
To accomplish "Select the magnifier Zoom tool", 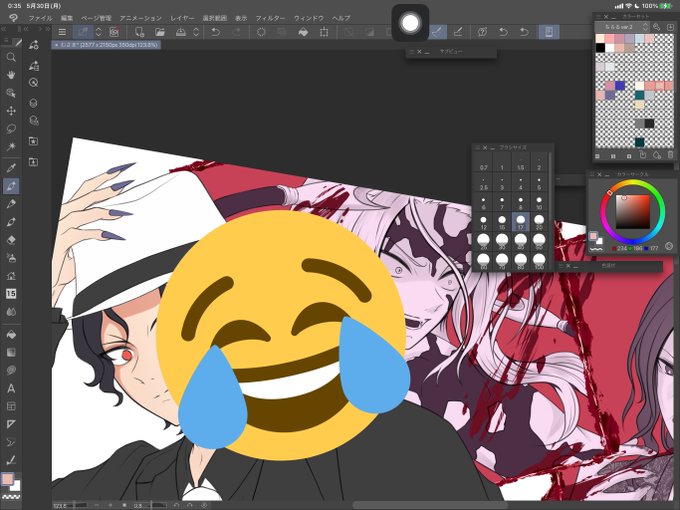I will pos(11,57).
